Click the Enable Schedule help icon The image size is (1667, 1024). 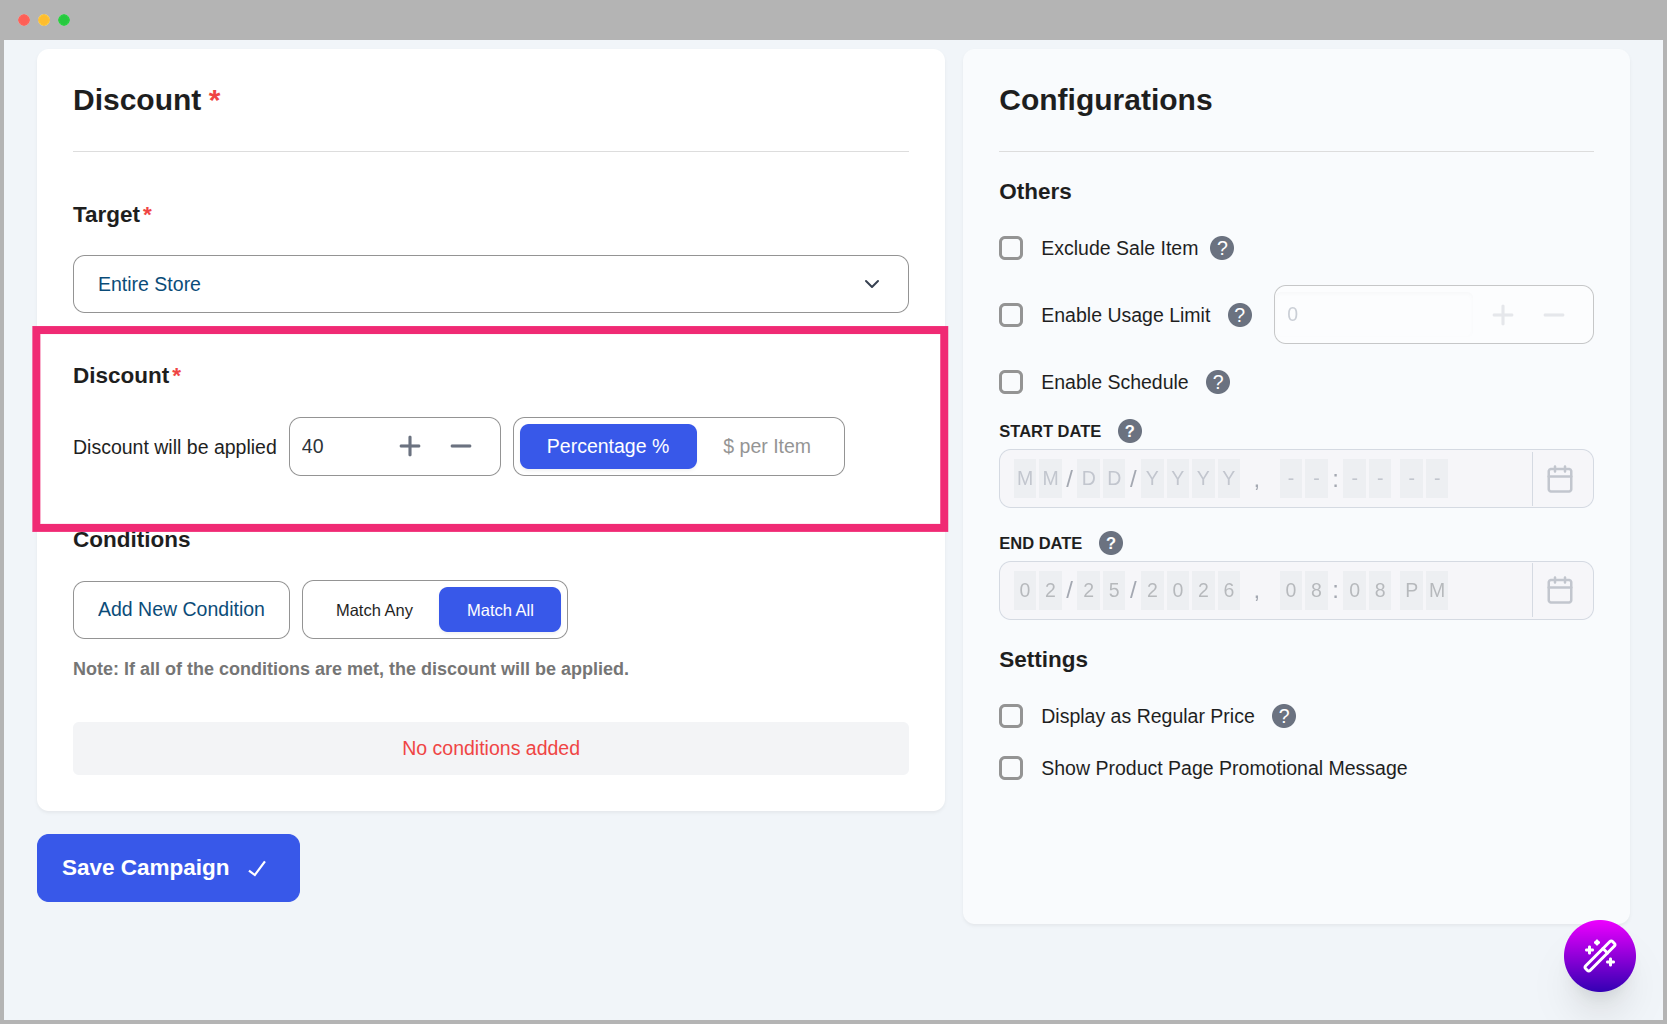1217,382
